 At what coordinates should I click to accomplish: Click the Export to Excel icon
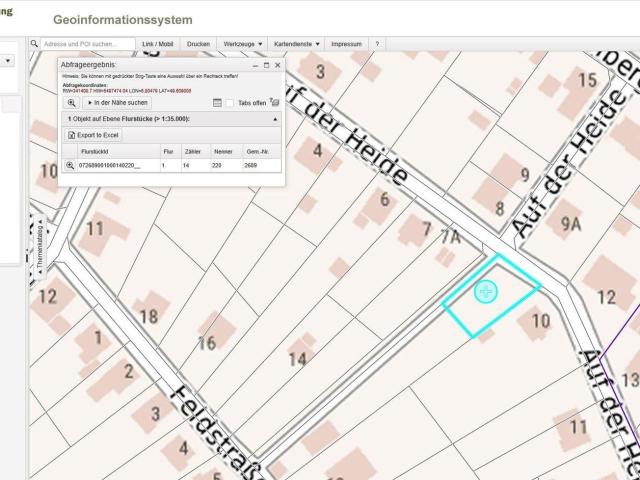pos(71,134)
